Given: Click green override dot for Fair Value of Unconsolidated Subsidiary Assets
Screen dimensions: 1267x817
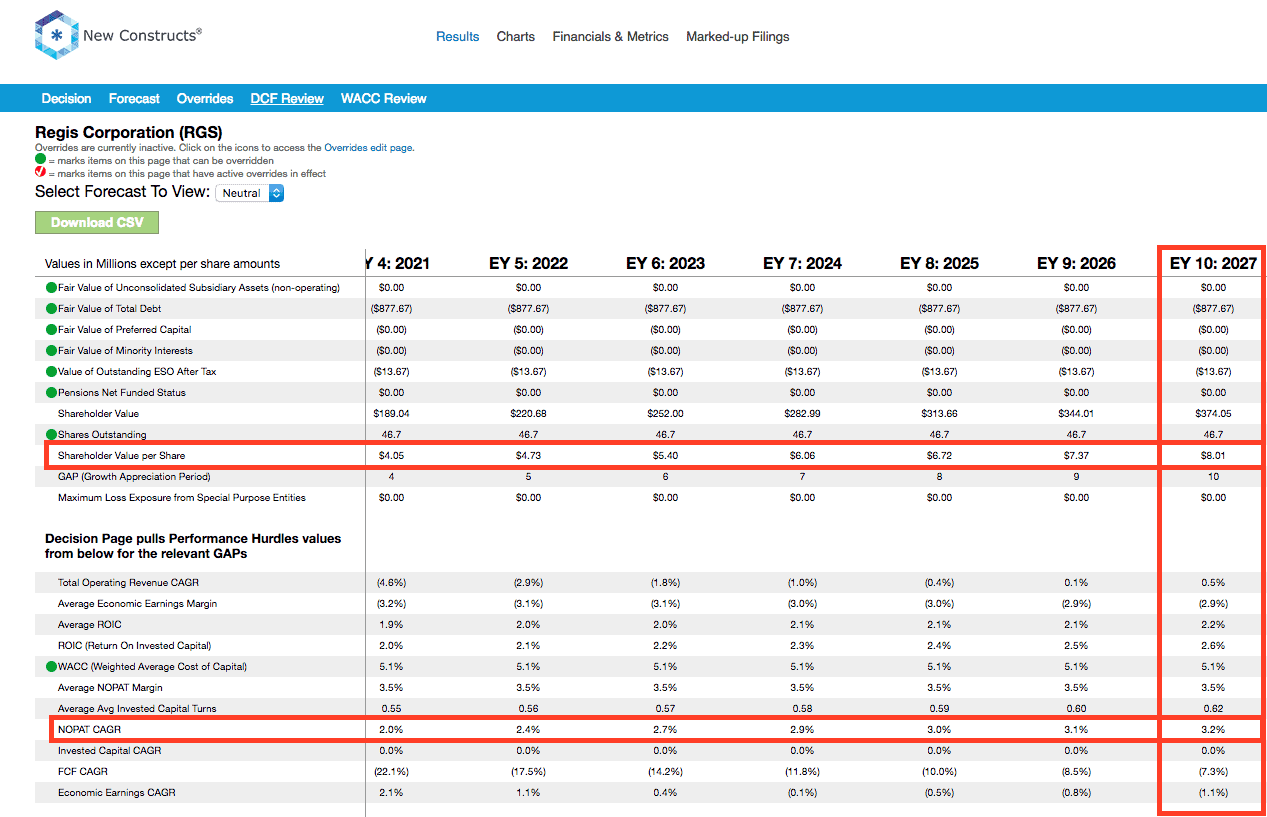Looking at the screenshot, I should [x=51, y=288].
